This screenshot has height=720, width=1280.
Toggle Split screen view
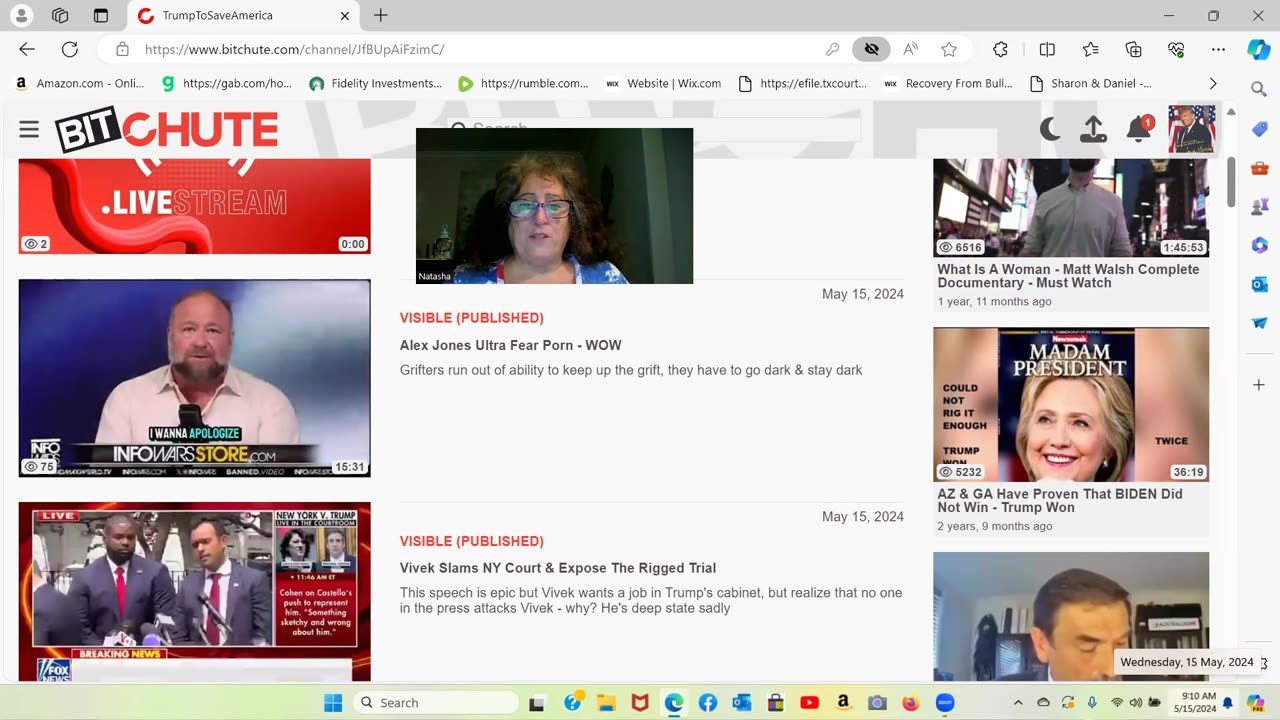1047,49
